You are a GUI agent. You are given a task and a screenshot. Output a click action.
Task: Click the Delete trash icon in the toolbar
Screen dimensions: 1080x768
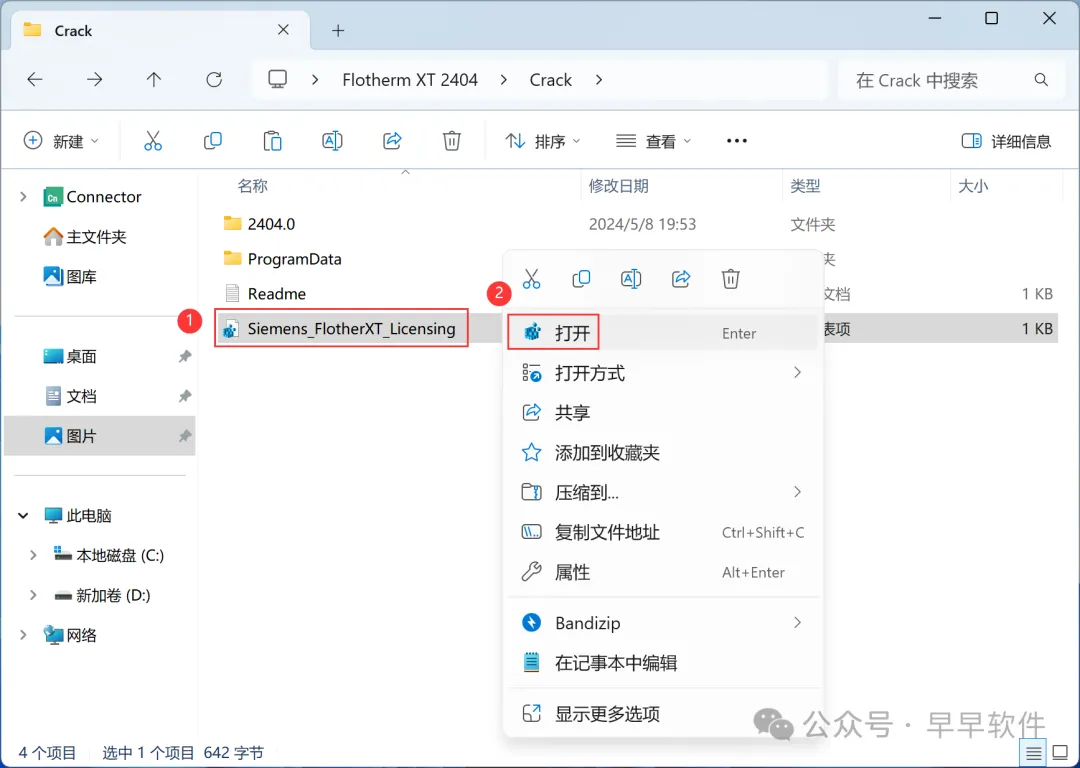click(452, 141)
